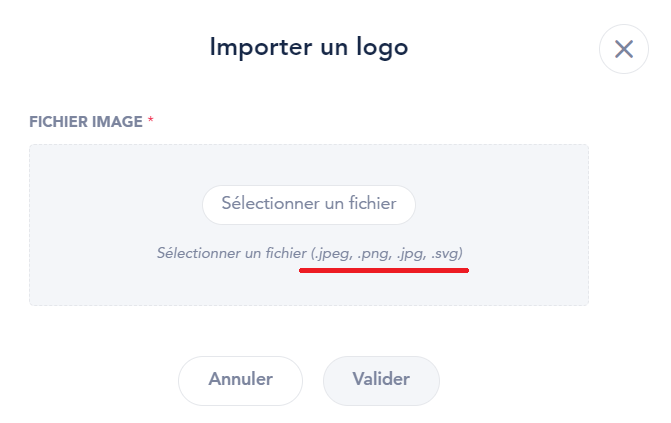Image resolution: width=671 pixels, height=423 pixels.
Task: Select the .png extension in the hint
Action: [x=374, y=254]
